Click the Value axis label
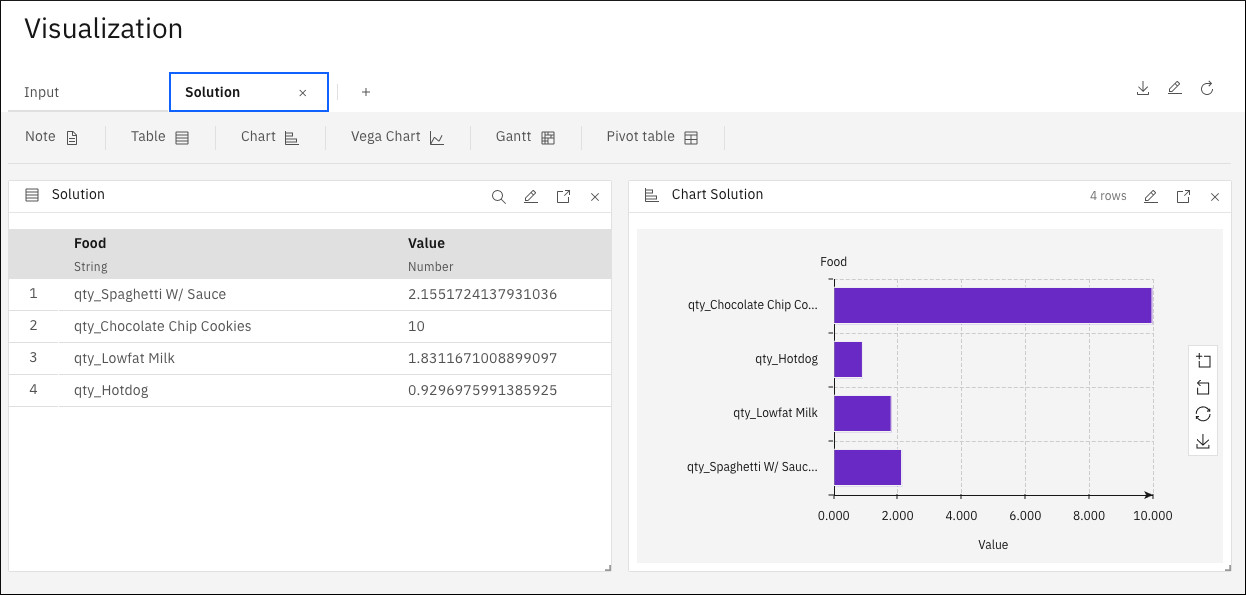The height and width of the screenshot is (595, 1246). (993, 545)
